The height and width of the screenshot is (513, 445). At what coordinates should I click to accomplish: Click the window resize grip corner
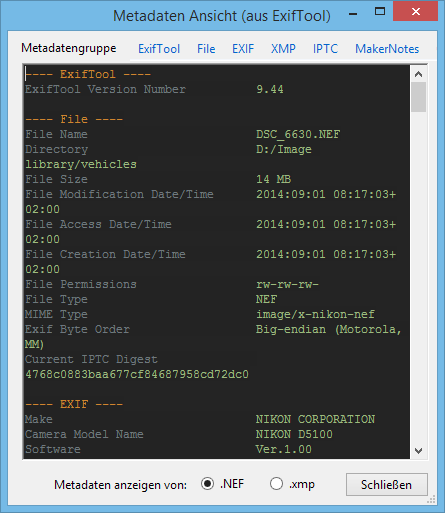point(431,499)
